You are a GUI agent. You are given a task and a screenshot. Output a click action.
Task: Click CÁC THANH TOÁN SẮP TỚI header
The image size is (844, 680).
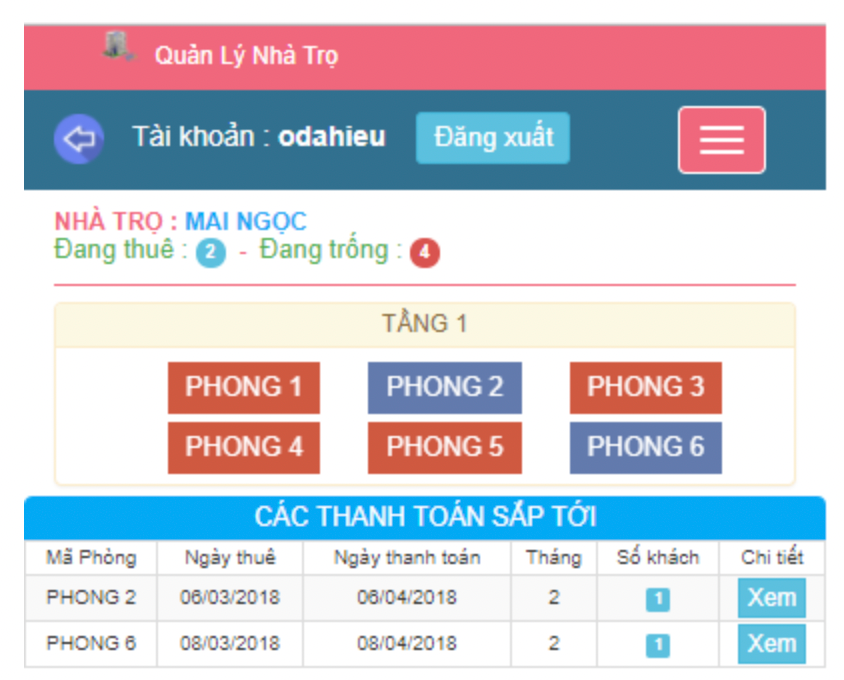click(x=425, y=517)
